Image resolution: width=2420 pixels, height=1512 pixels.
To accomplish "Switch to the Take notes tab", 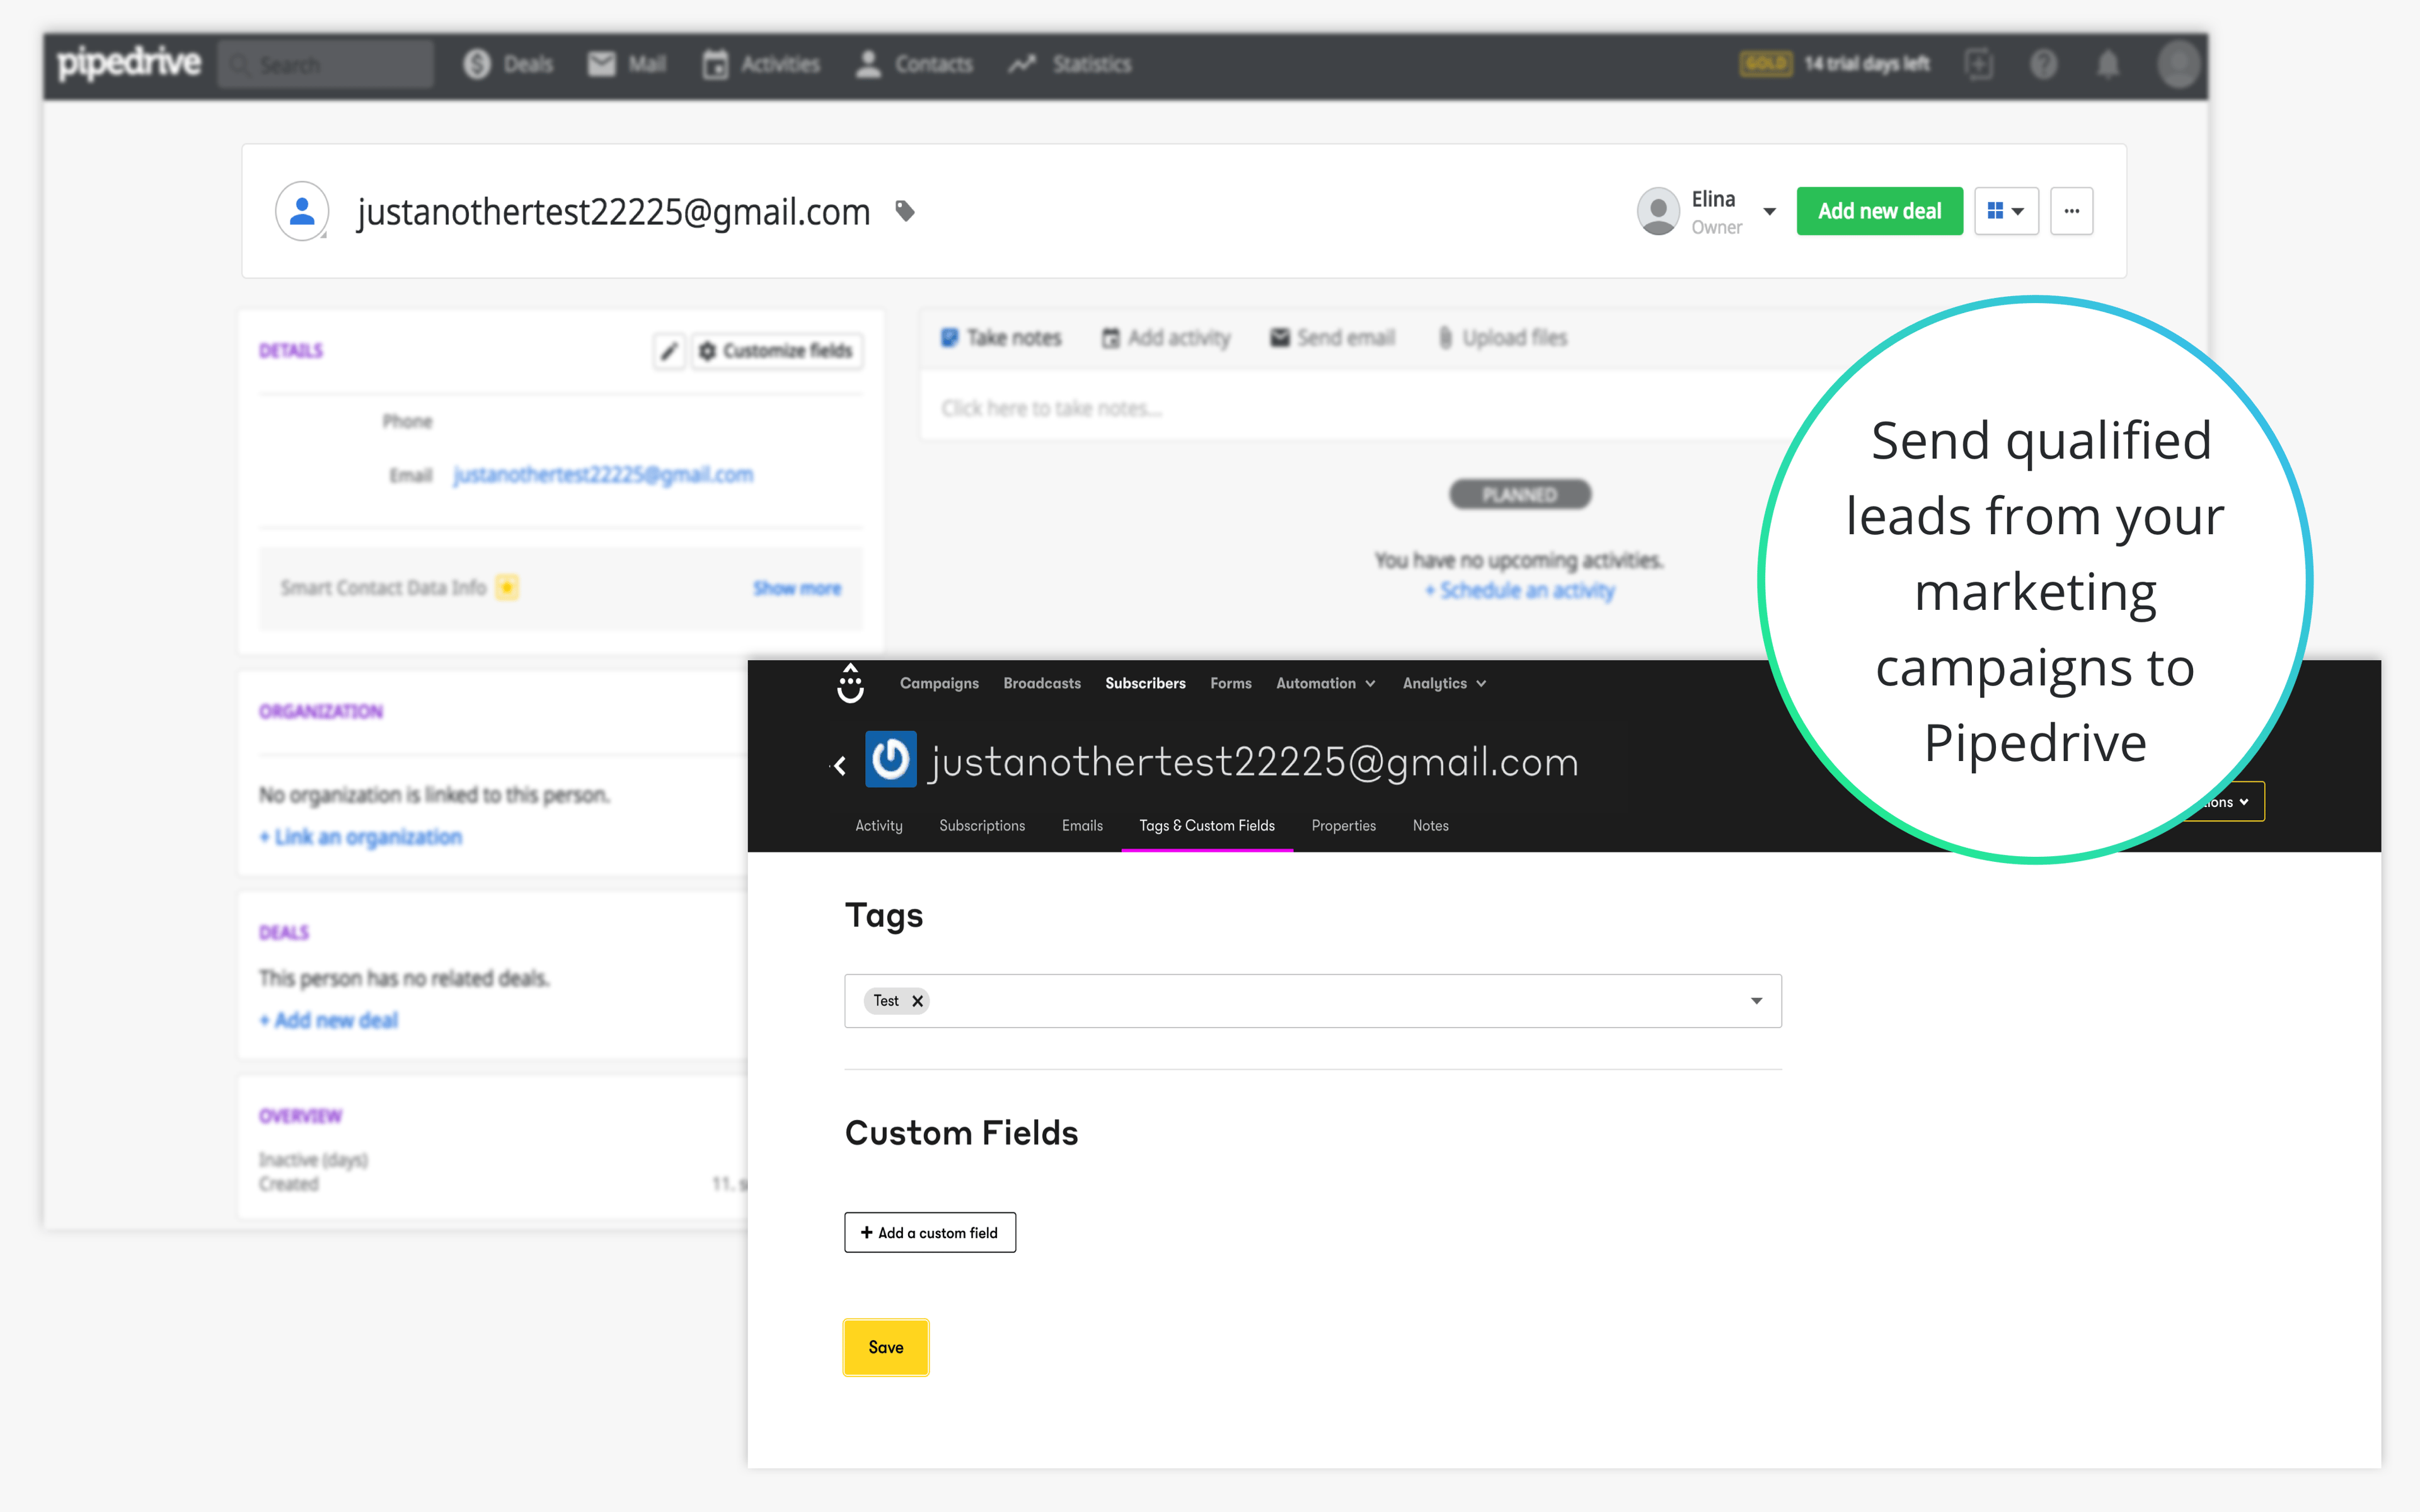I will coord(1001,338).
